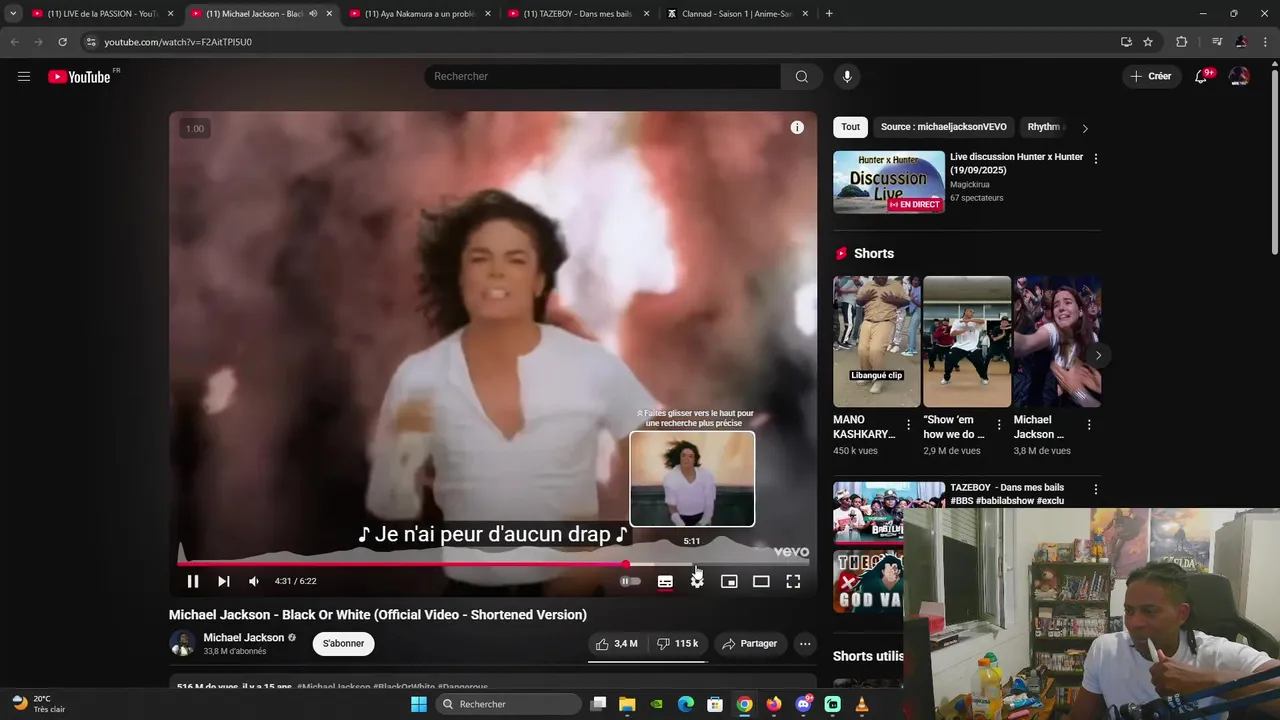Share the video with Partager
Viewport: 1280px width, 720px height.
pos(750,644)
